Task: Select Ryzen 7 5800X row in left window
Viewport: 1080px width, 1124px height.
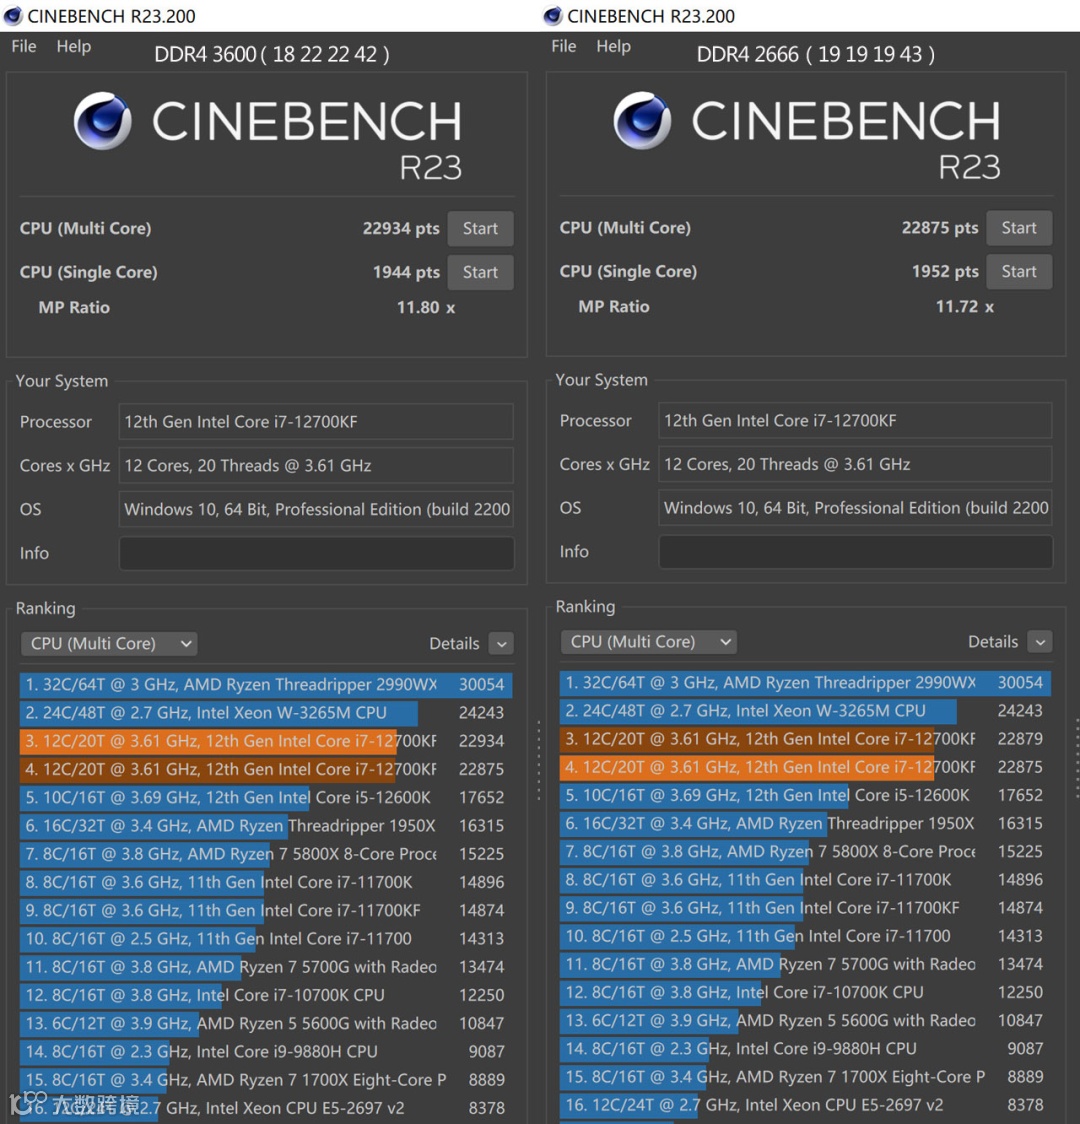Action: pos(266,854)
